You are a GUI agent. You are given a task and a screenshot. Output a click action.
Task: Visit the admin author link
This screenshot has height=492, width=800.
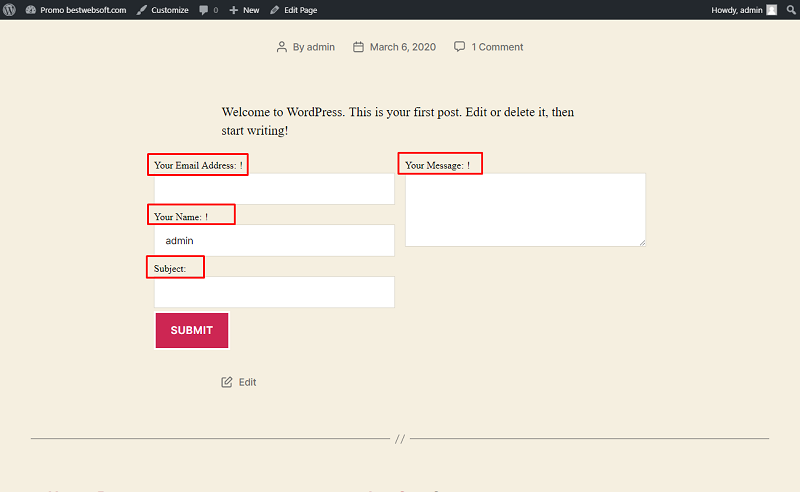(320, 47)
